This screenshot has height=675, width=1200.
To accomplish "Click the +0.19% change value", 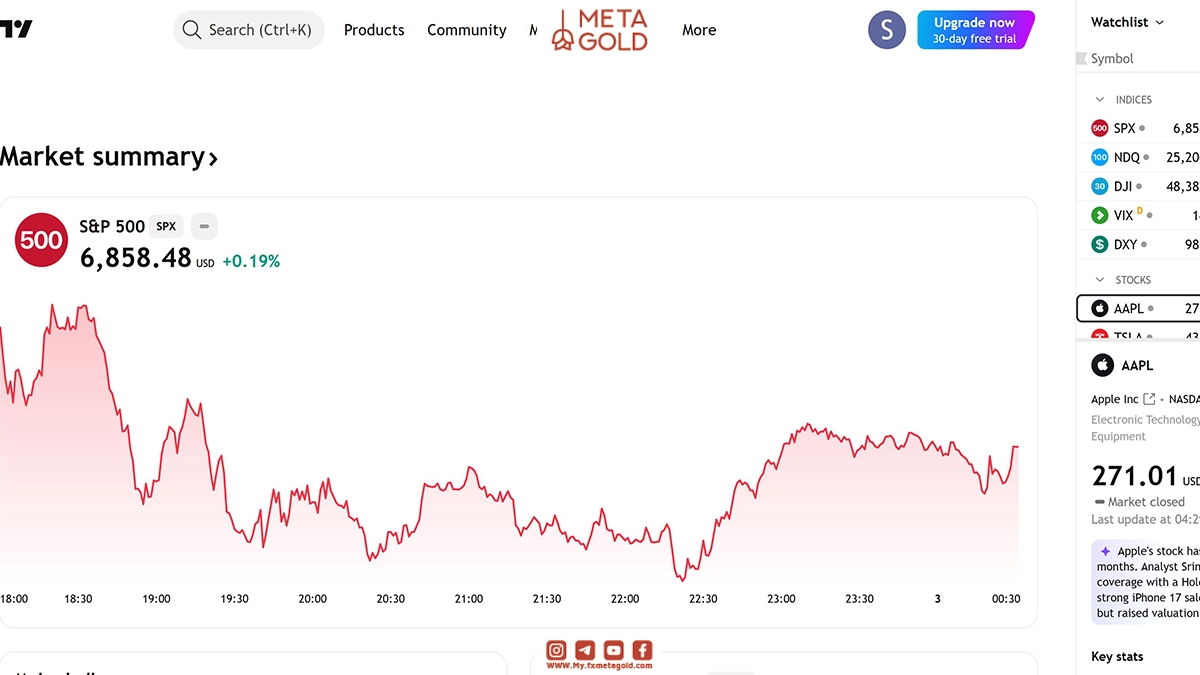I will tap(251, 261).
